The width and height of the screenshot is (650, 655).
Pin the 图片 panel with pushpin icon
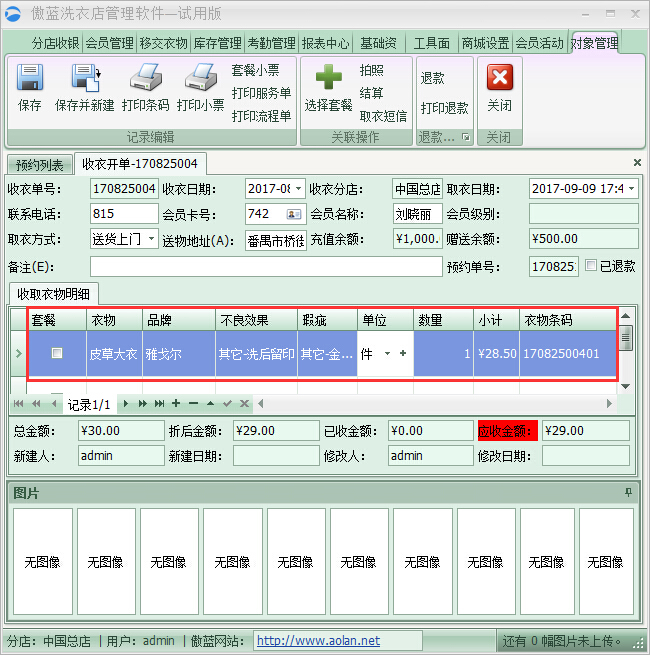(x=628, y=492)
